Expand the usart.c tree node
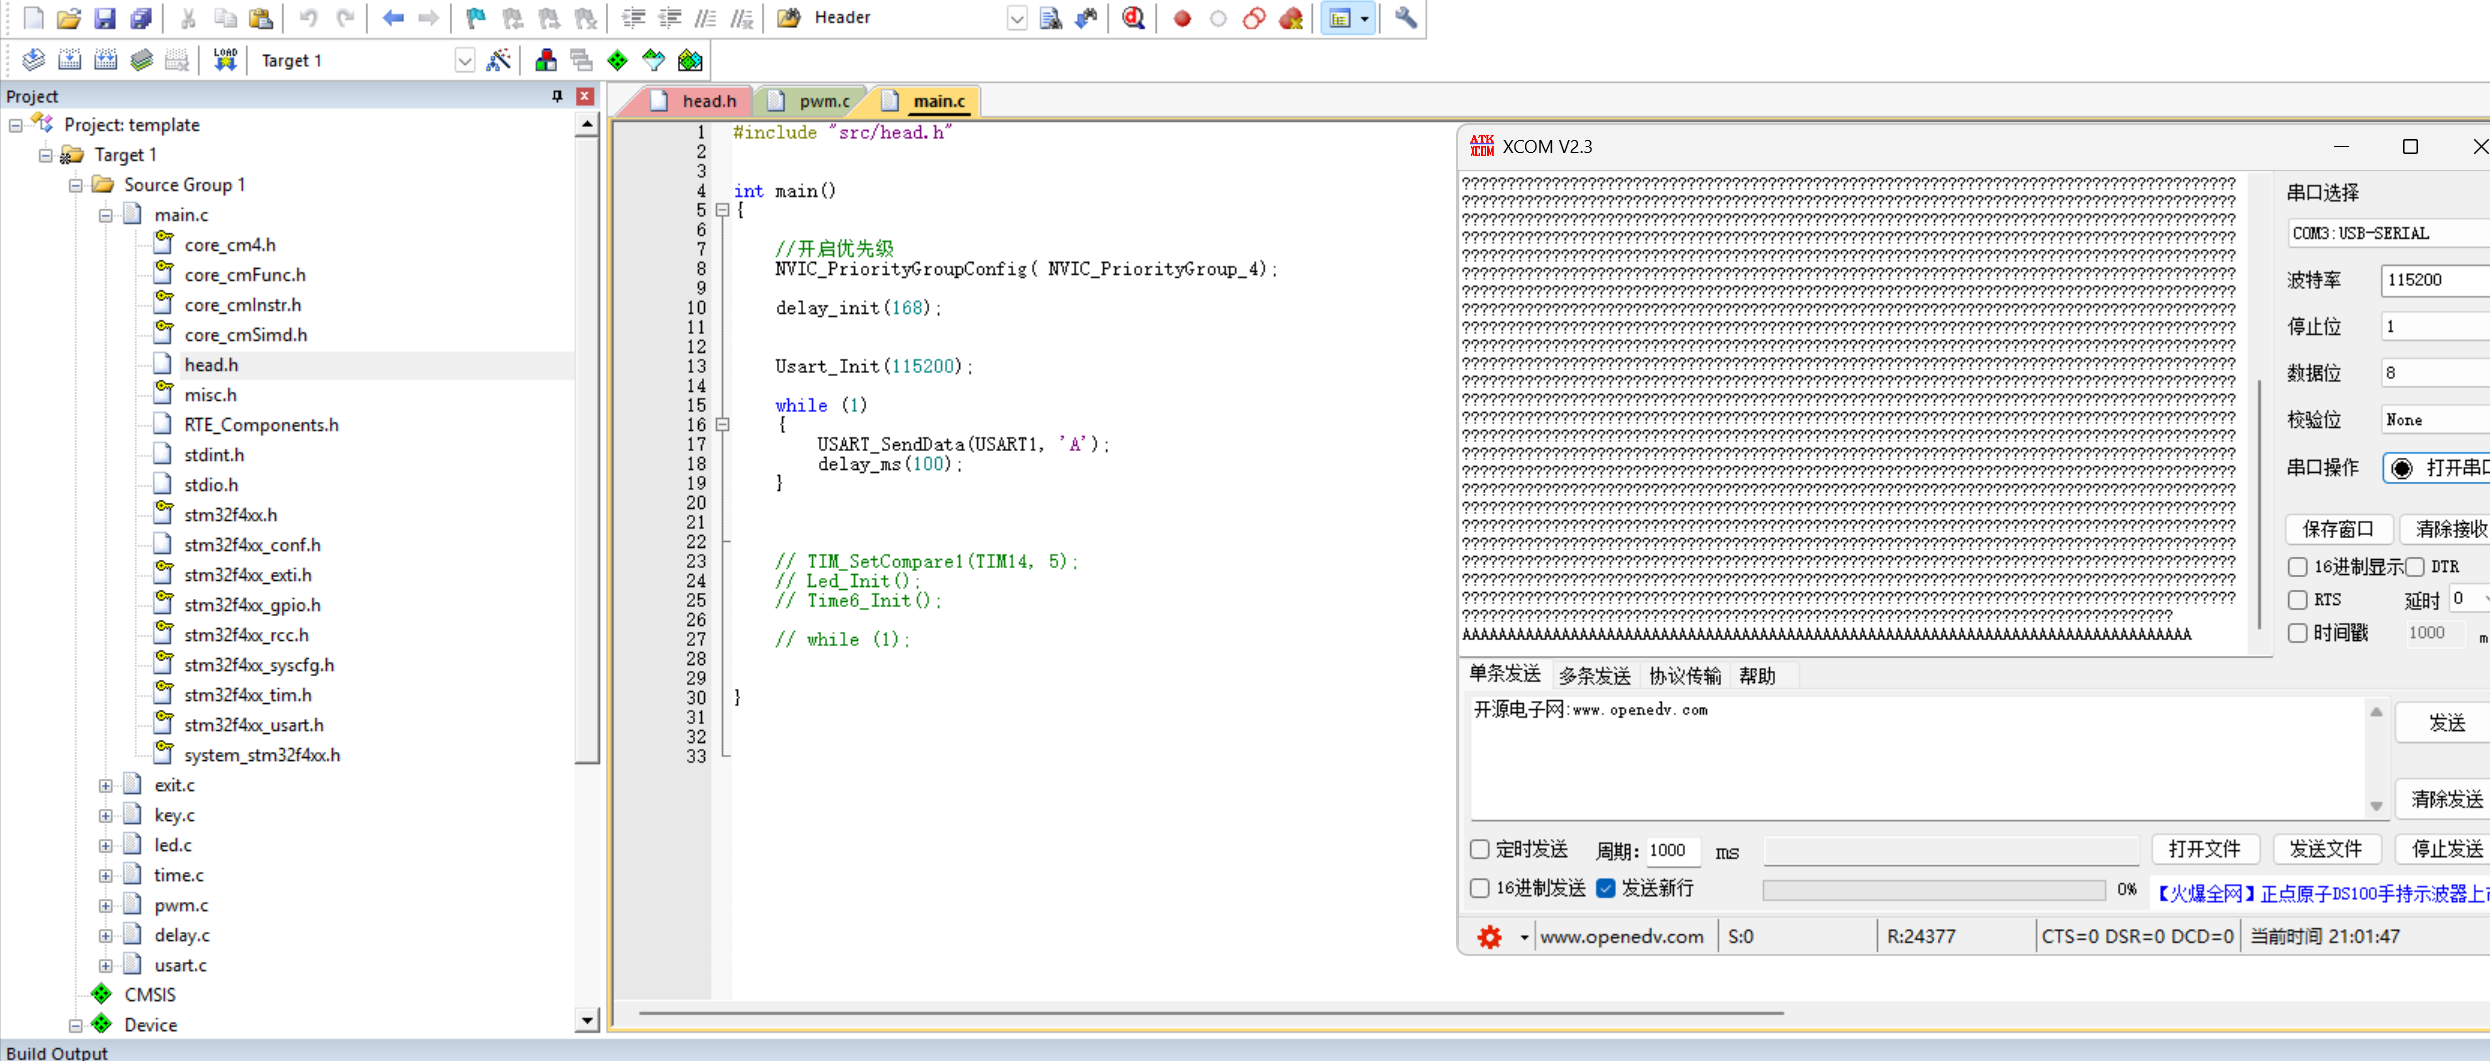Image resolution: width=2490 pixels, height=1061 pixels. [105, 965]
